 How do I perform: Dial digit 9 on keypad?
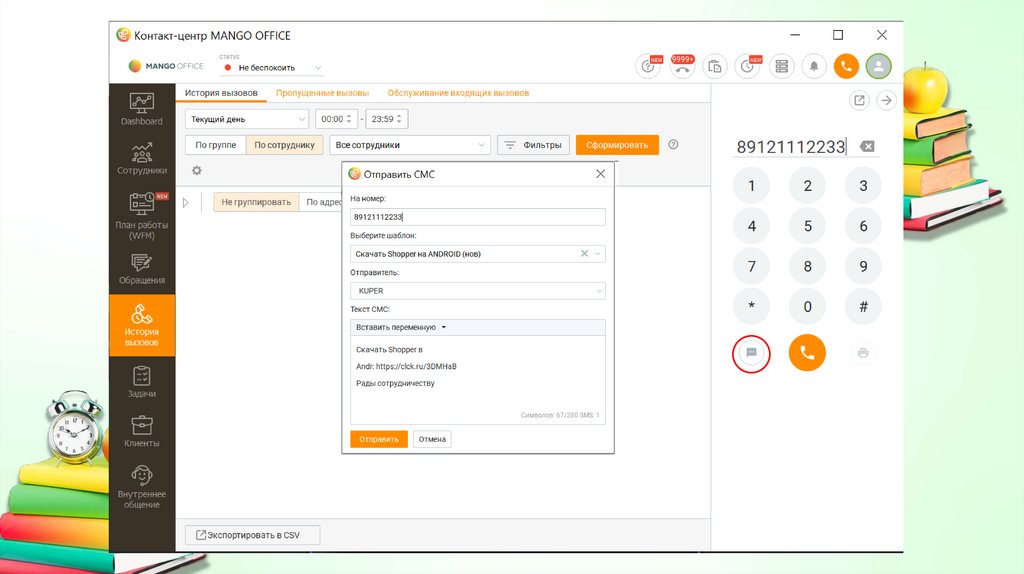pyautogui.click(x=863, y=266)
